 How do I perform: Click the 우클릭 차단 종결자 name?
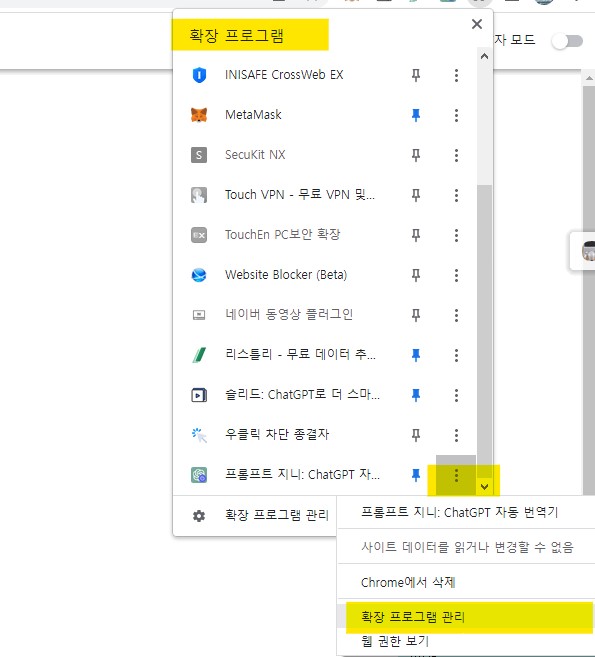click(277, 435)
